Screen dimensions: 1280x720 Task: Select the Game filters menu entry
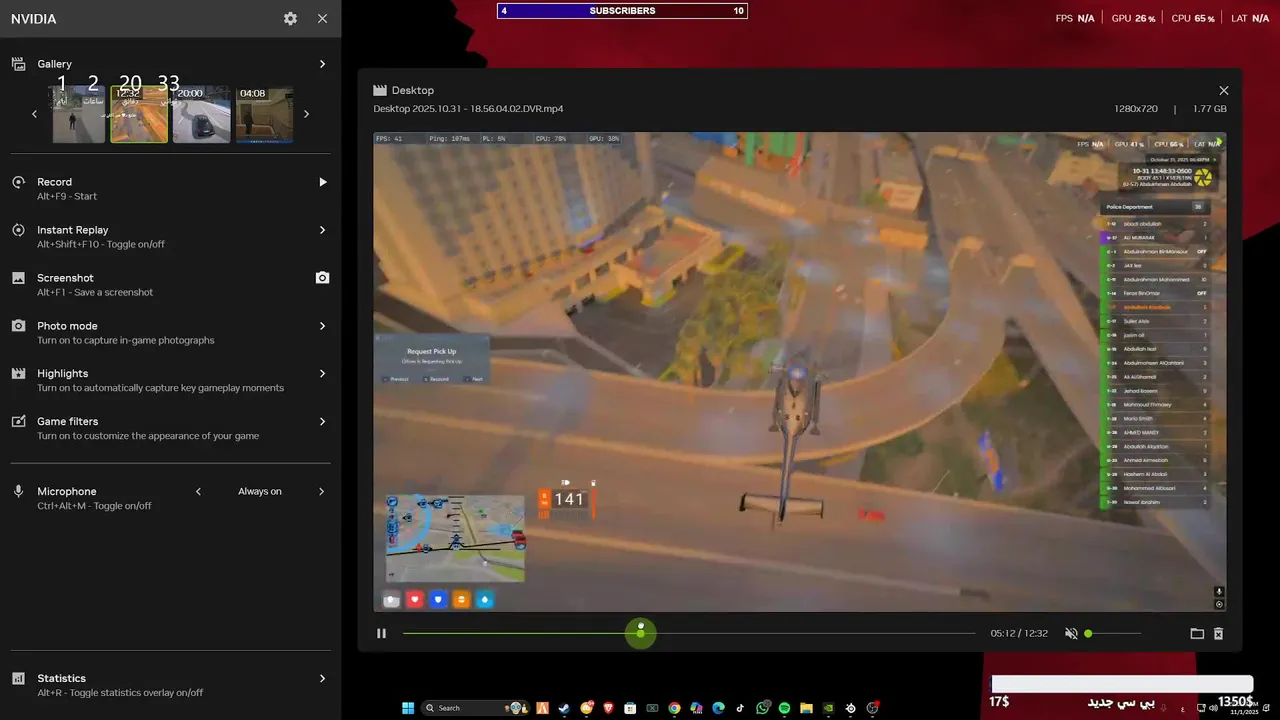click(170, 428)
